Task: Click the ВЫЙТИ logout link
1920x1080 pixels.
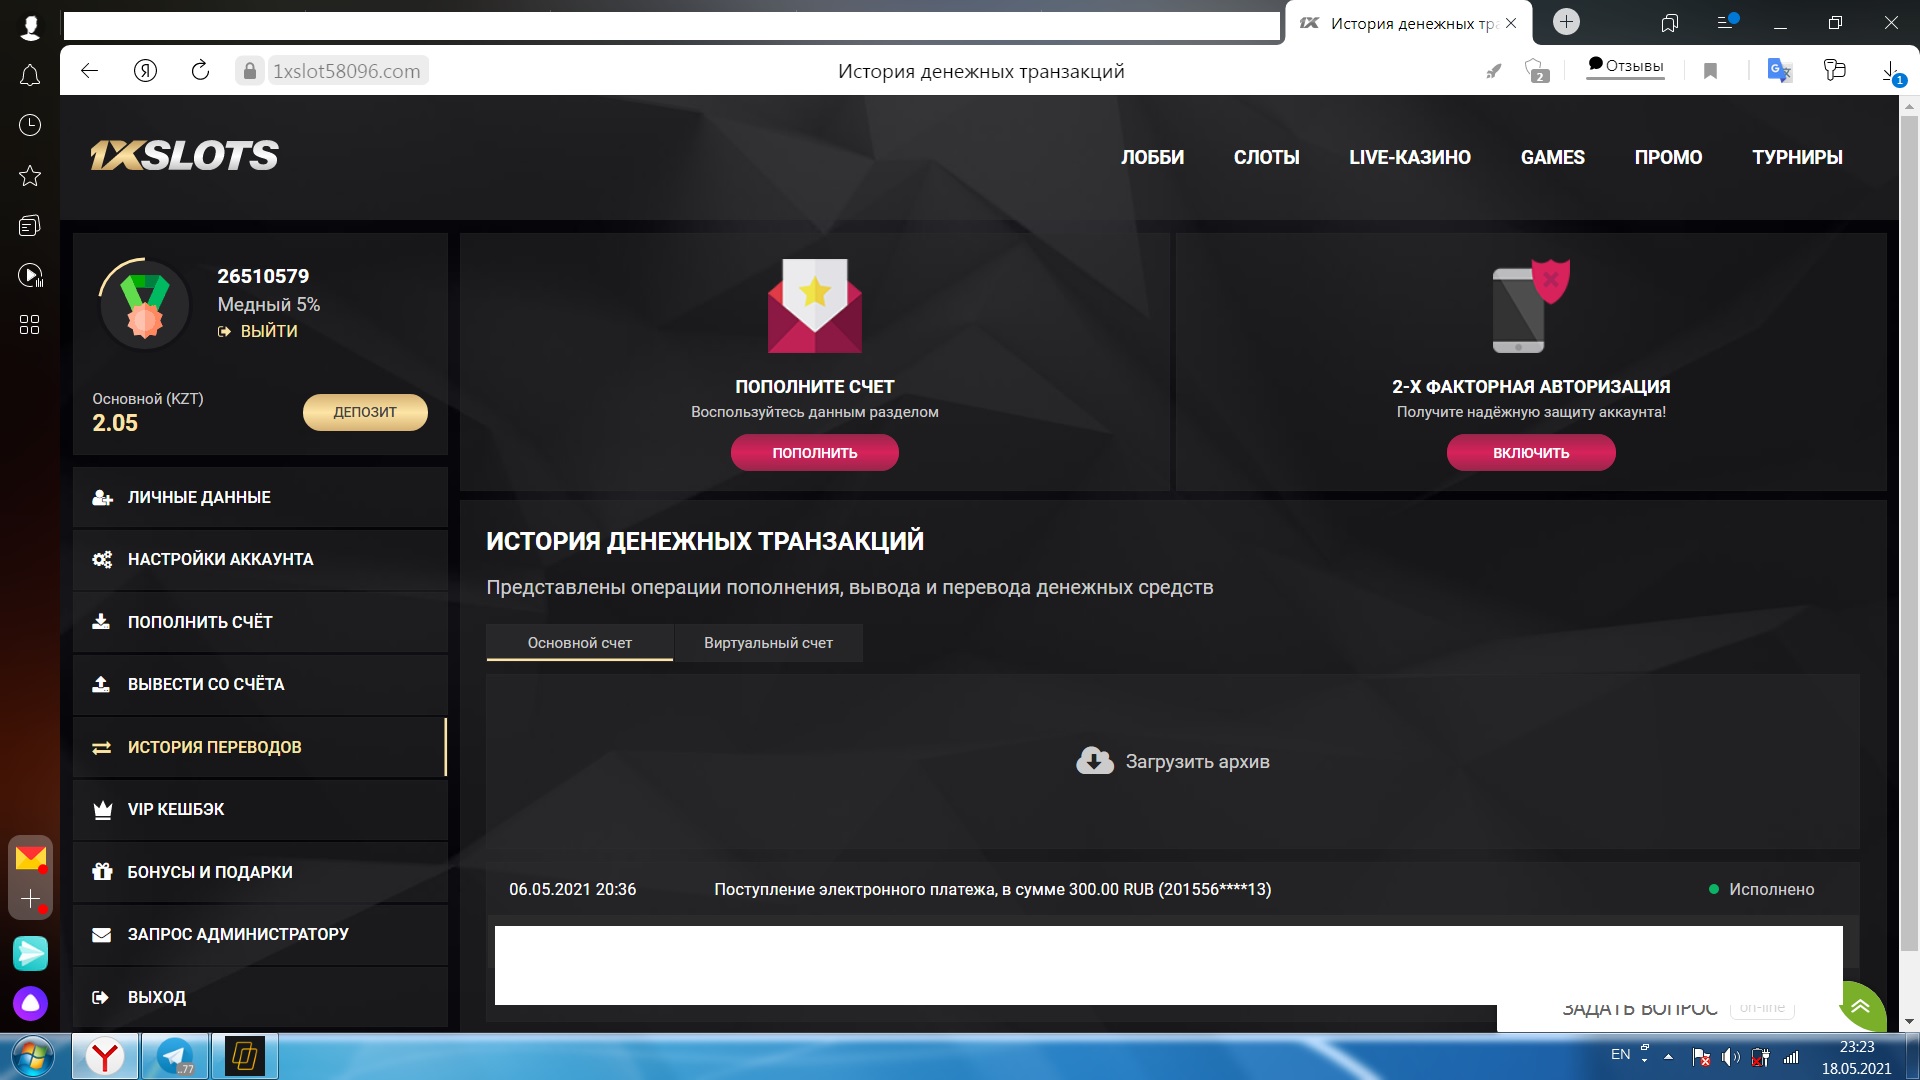Action: click(x=268, y=331)
